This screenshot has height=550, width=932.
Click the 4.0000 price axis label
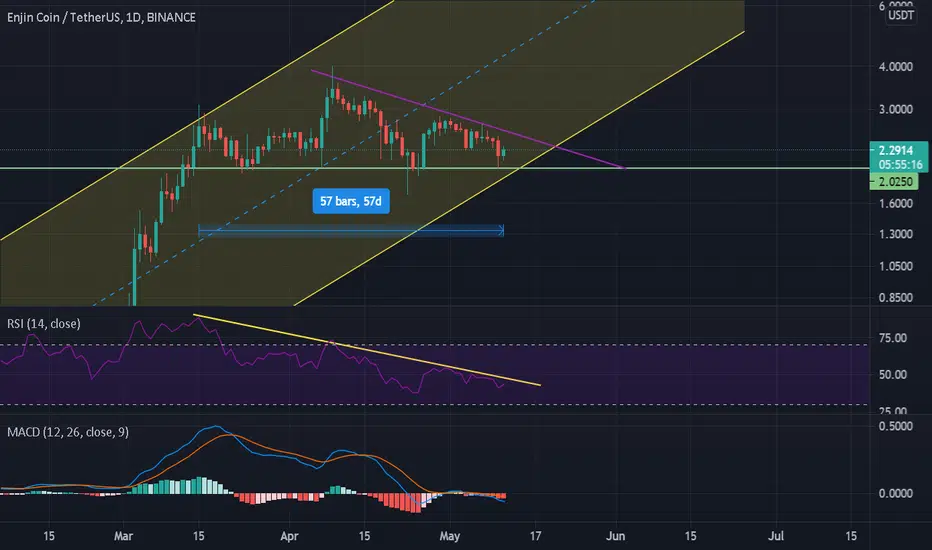895,67
